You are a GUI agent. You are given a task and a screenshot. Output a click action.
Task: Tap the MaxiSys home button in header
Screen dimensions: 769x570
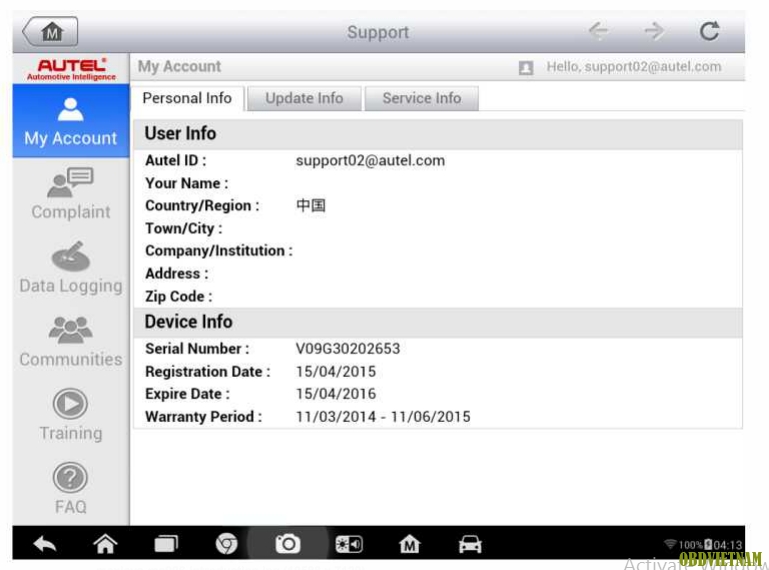pyautogui.click(x=50, y=32)
